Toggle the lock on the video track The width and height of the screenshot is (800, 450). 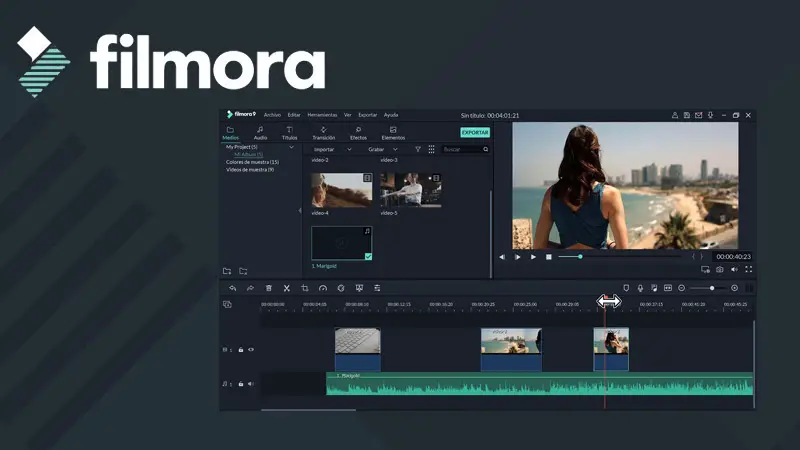click(240, 350)
